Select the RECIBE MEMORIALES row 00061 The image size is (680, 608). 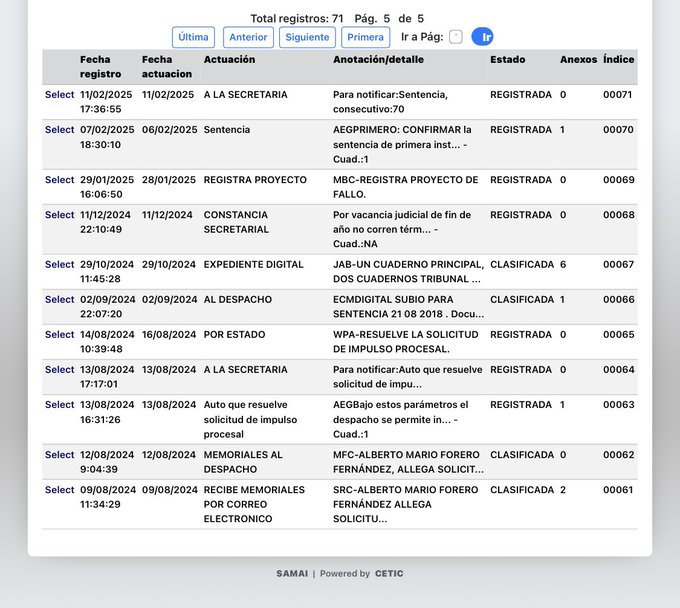point(59,490)
